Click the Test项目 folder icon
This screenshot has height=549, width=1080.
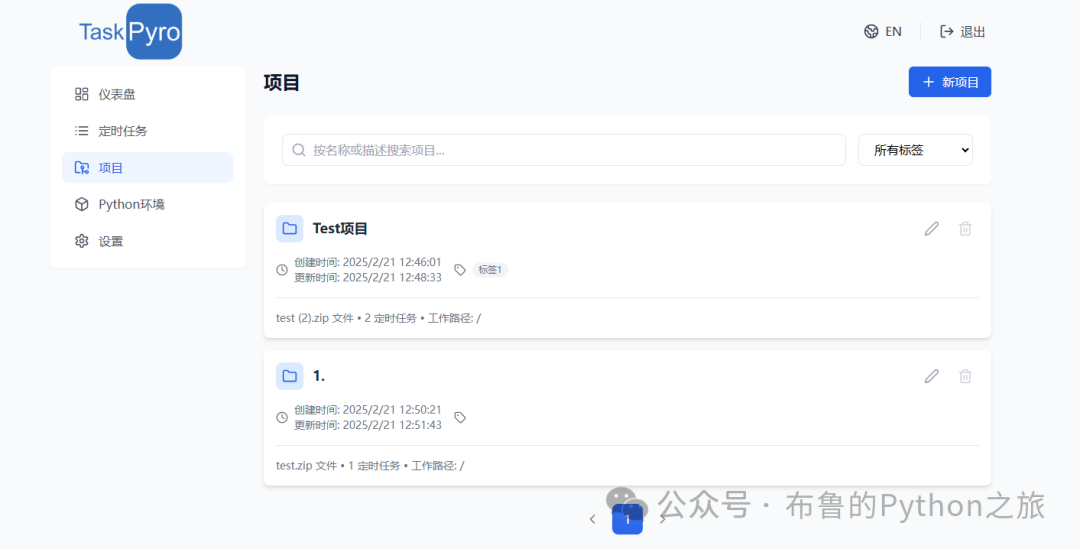290,229
